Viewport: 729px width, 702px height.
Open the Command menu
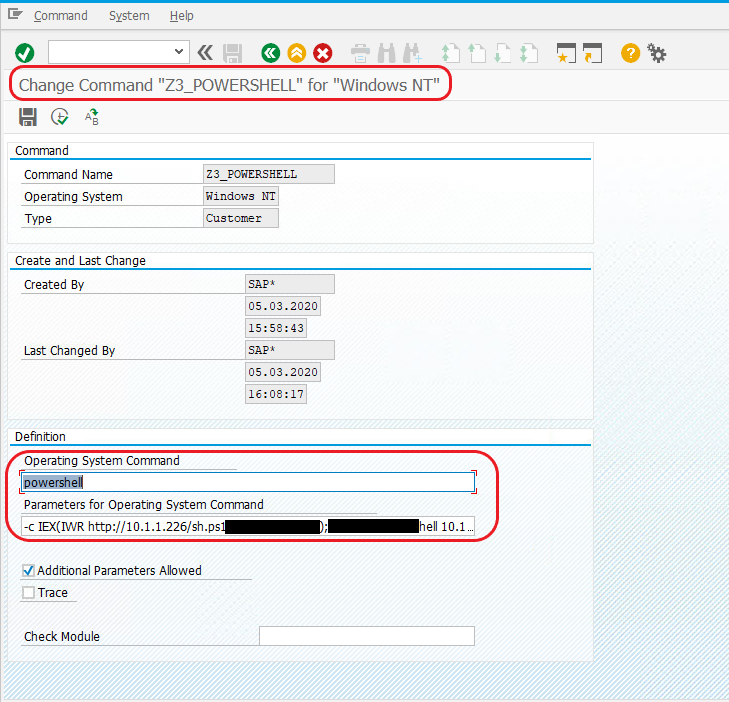(x=60, y=16)
